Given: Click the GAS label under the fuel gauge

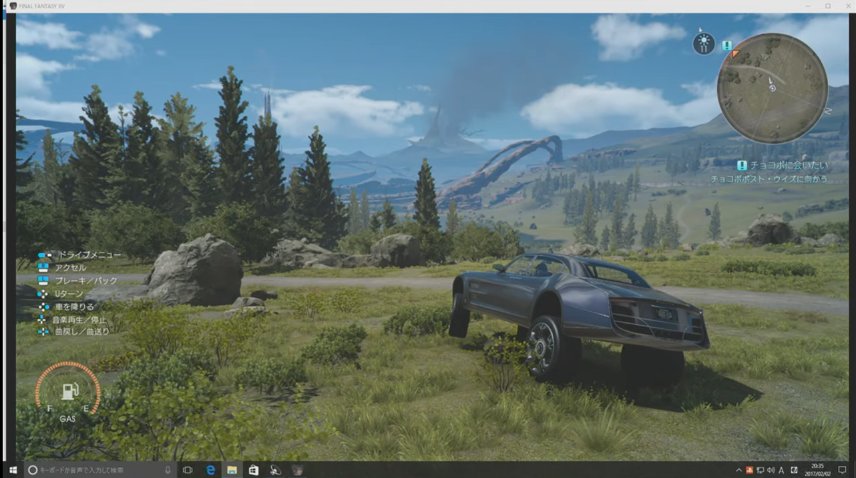Looking at the screenshot, I should [68, 419].
